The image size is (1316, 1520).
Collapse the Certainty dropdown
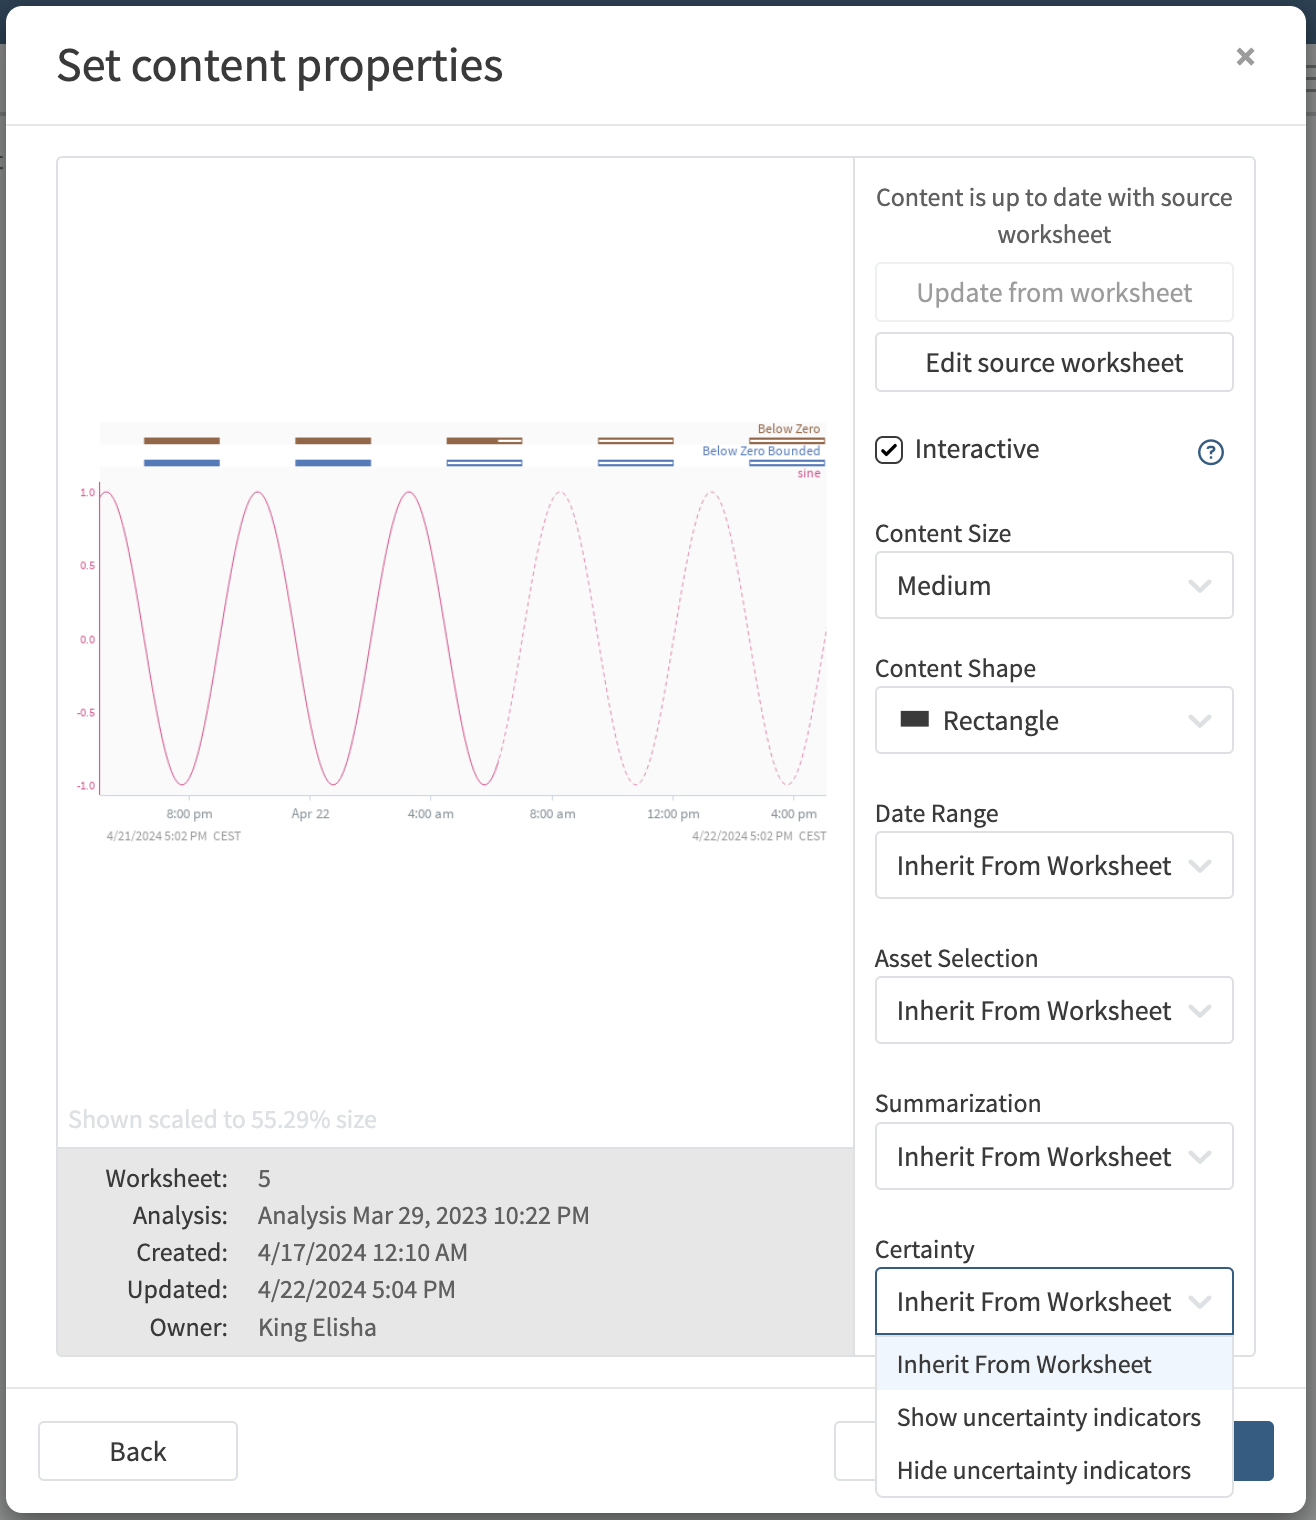coord(1053,1301)
